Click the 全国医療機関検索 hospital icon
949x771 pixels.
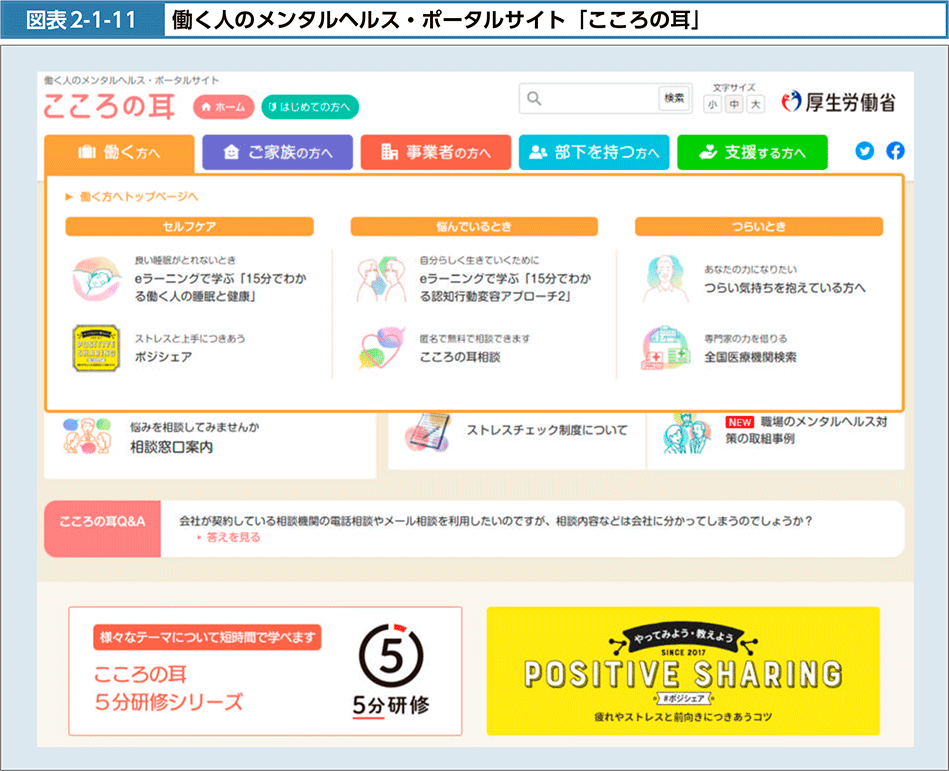tap(666, 348)
